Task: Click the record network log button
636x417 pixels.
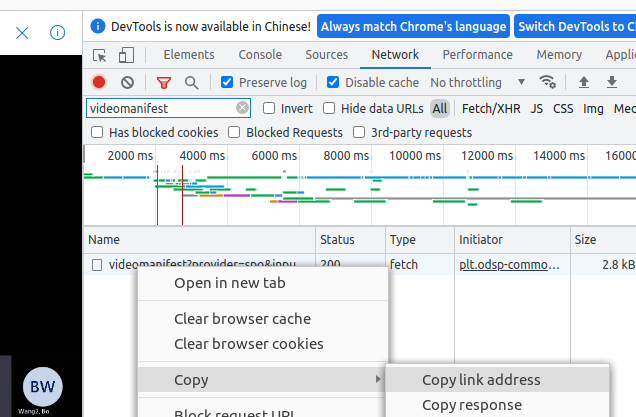Action: [99, 82]
